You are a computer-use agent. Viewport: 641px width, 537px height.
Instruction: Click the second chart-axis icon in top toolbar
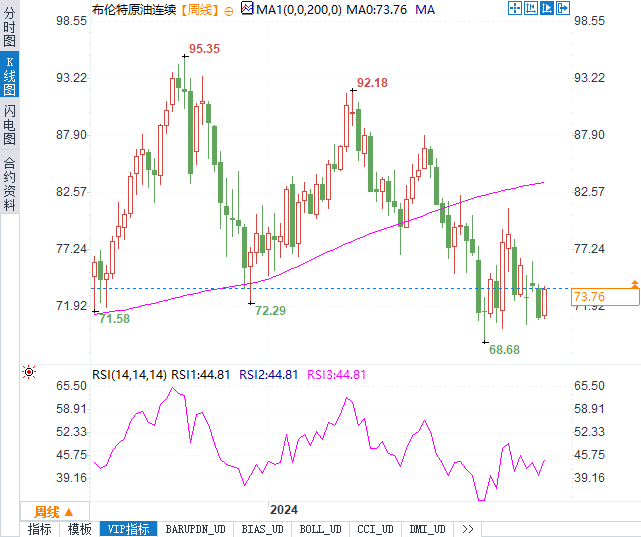531,8
